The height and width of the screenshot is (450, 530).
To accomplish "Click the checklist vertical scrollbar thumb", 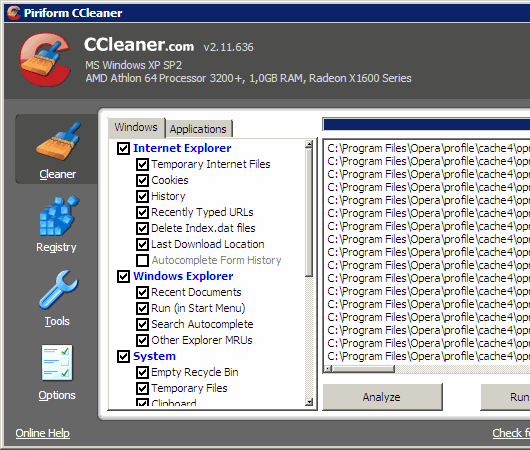I will pos(309,213).
